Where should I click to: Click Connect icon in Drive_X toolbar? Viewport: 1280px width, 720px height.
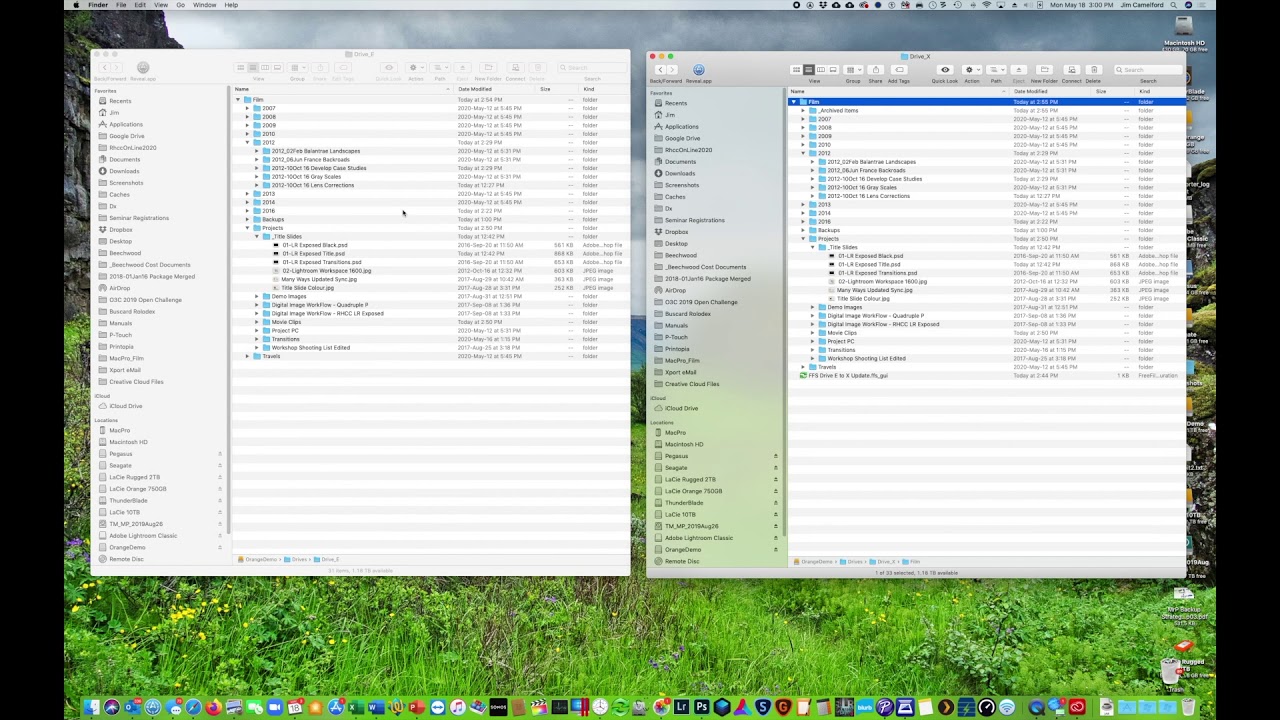1071,70
